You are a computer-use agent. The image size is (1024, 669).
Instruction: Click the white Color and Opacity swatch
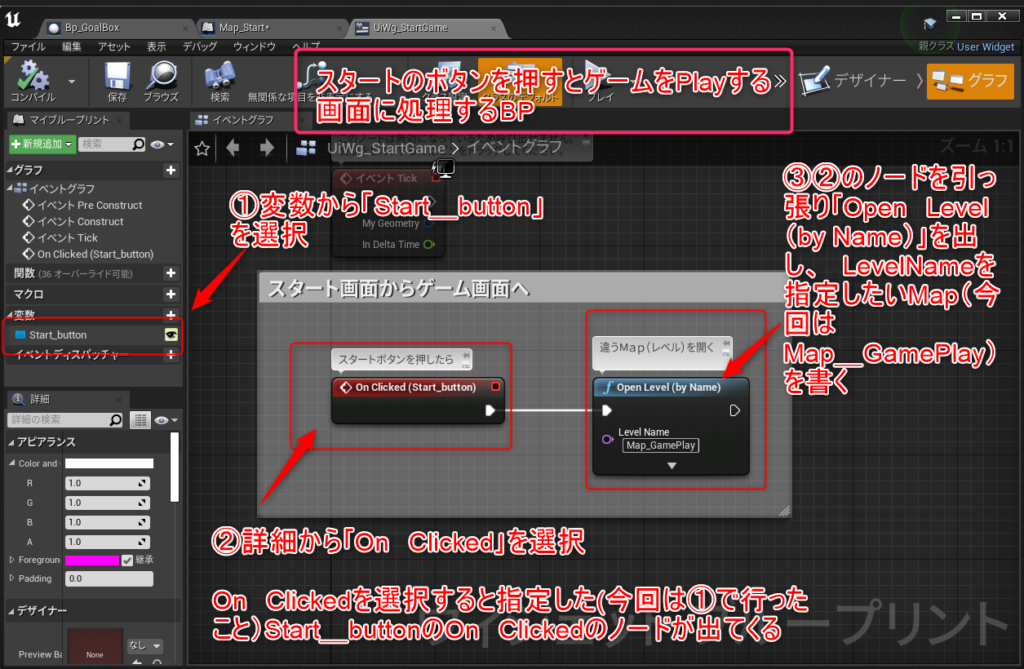[x=109, y=464]
